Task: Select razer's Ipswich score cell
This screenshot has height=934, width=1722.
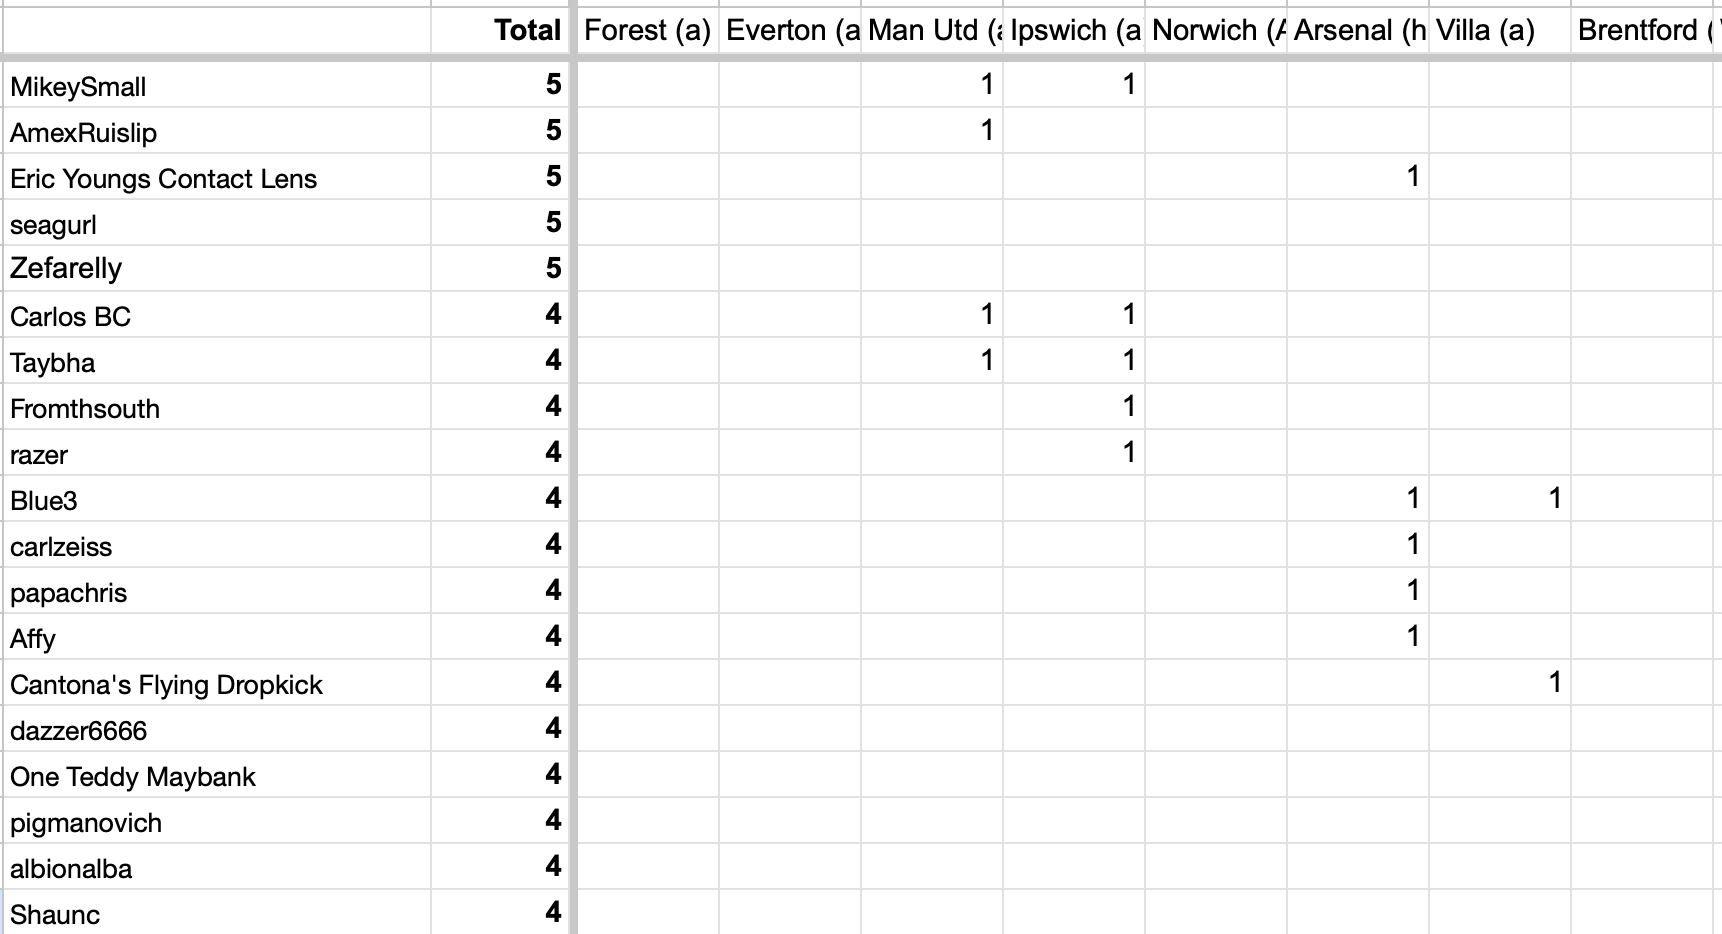Action: coord(1074,453)
